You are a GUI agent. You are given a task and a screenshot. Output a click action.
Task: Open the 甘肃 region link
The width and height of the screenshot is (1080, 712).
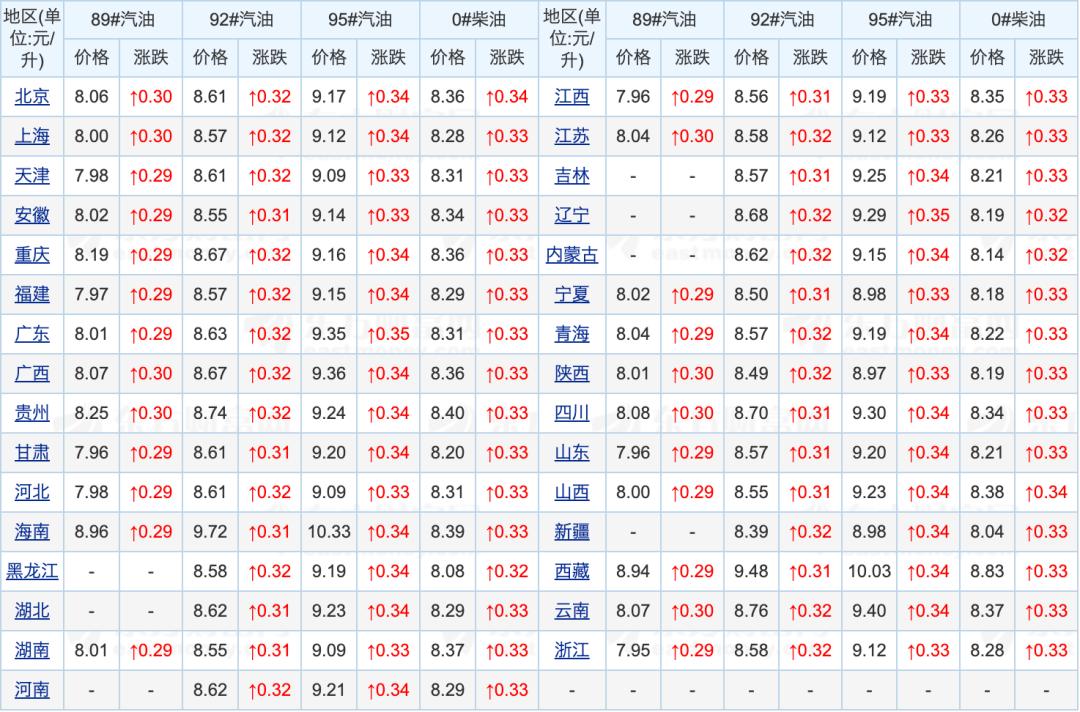pyautogui.click(x=32, y=452)
